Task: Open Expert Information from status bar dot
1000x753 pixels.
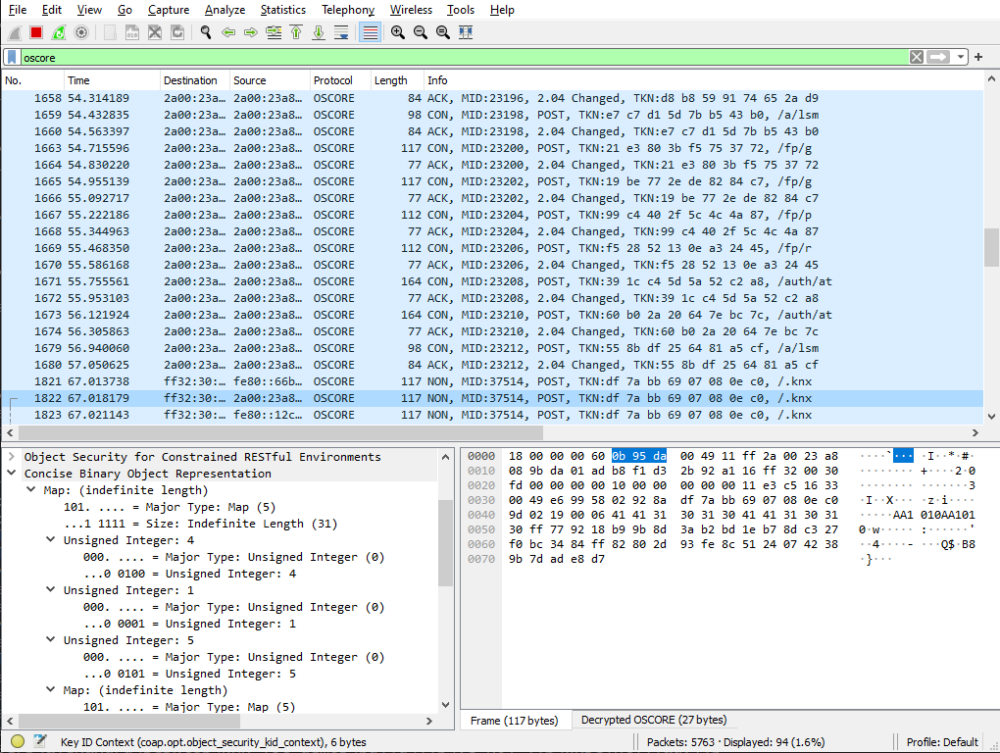Action: (x=16, y=741)
